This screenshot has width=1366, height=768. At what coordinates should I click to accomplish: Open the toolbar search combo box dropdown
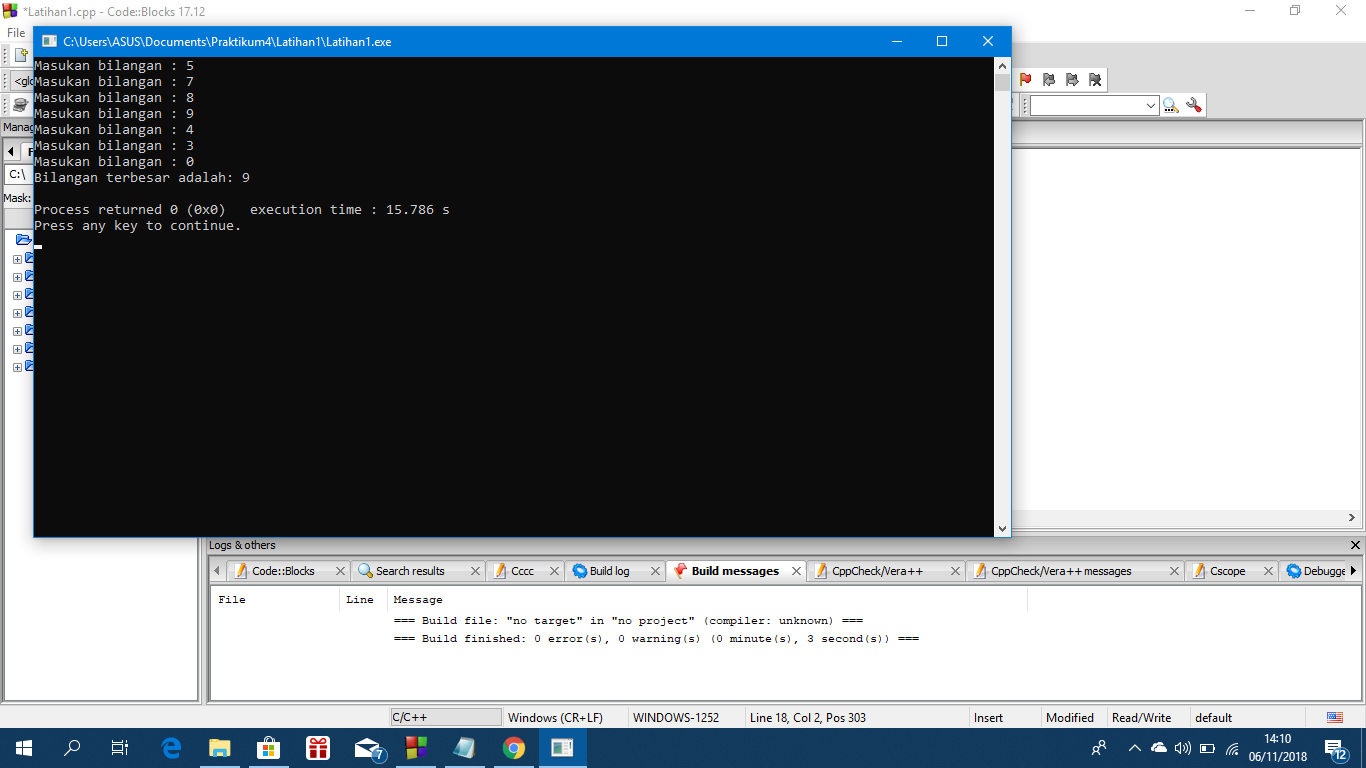point(1151,105)
